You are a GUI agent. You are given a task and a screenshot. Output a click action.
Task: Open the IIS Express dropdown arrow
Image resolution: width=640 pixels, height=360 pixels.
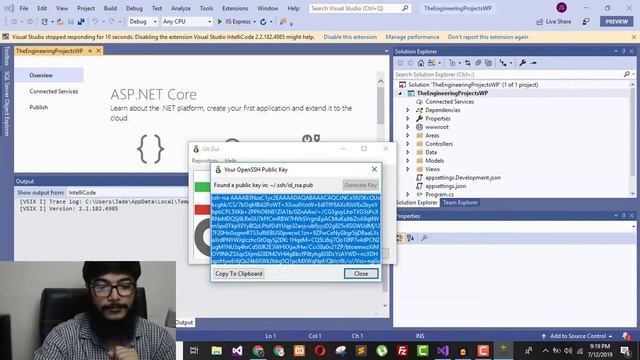pyautogui.click(x=255, y=22)
